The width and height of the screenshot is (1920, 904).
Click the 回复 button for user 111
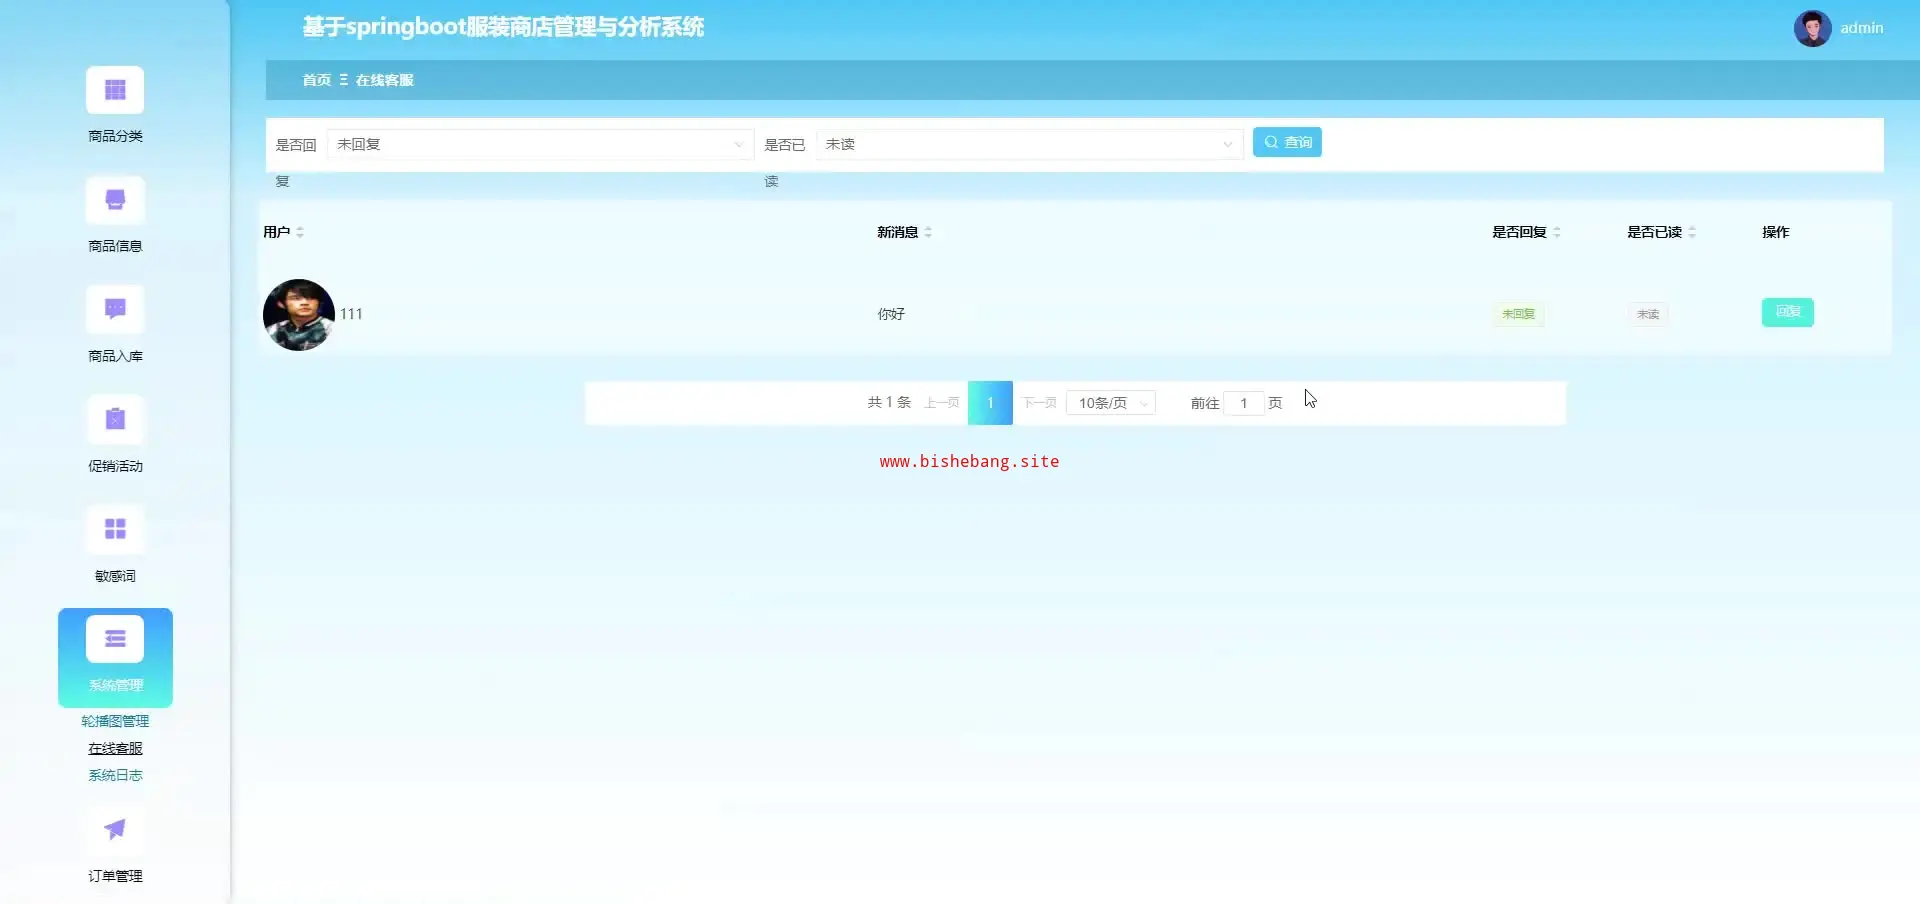coord(1788,312)
